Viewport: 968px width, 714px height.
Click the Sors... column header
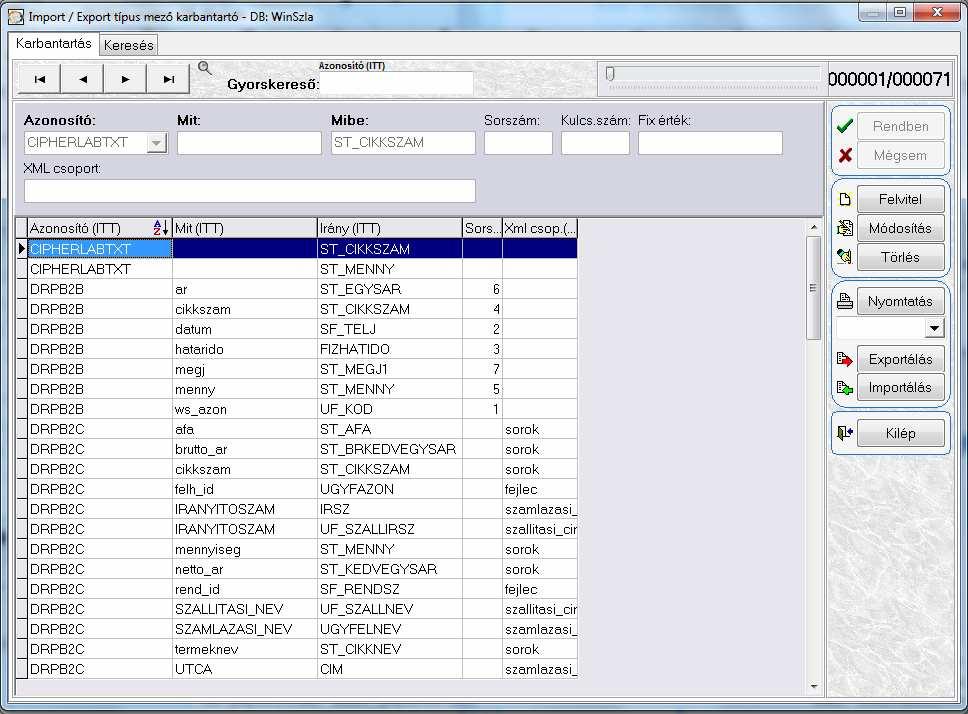pos(482,228)
